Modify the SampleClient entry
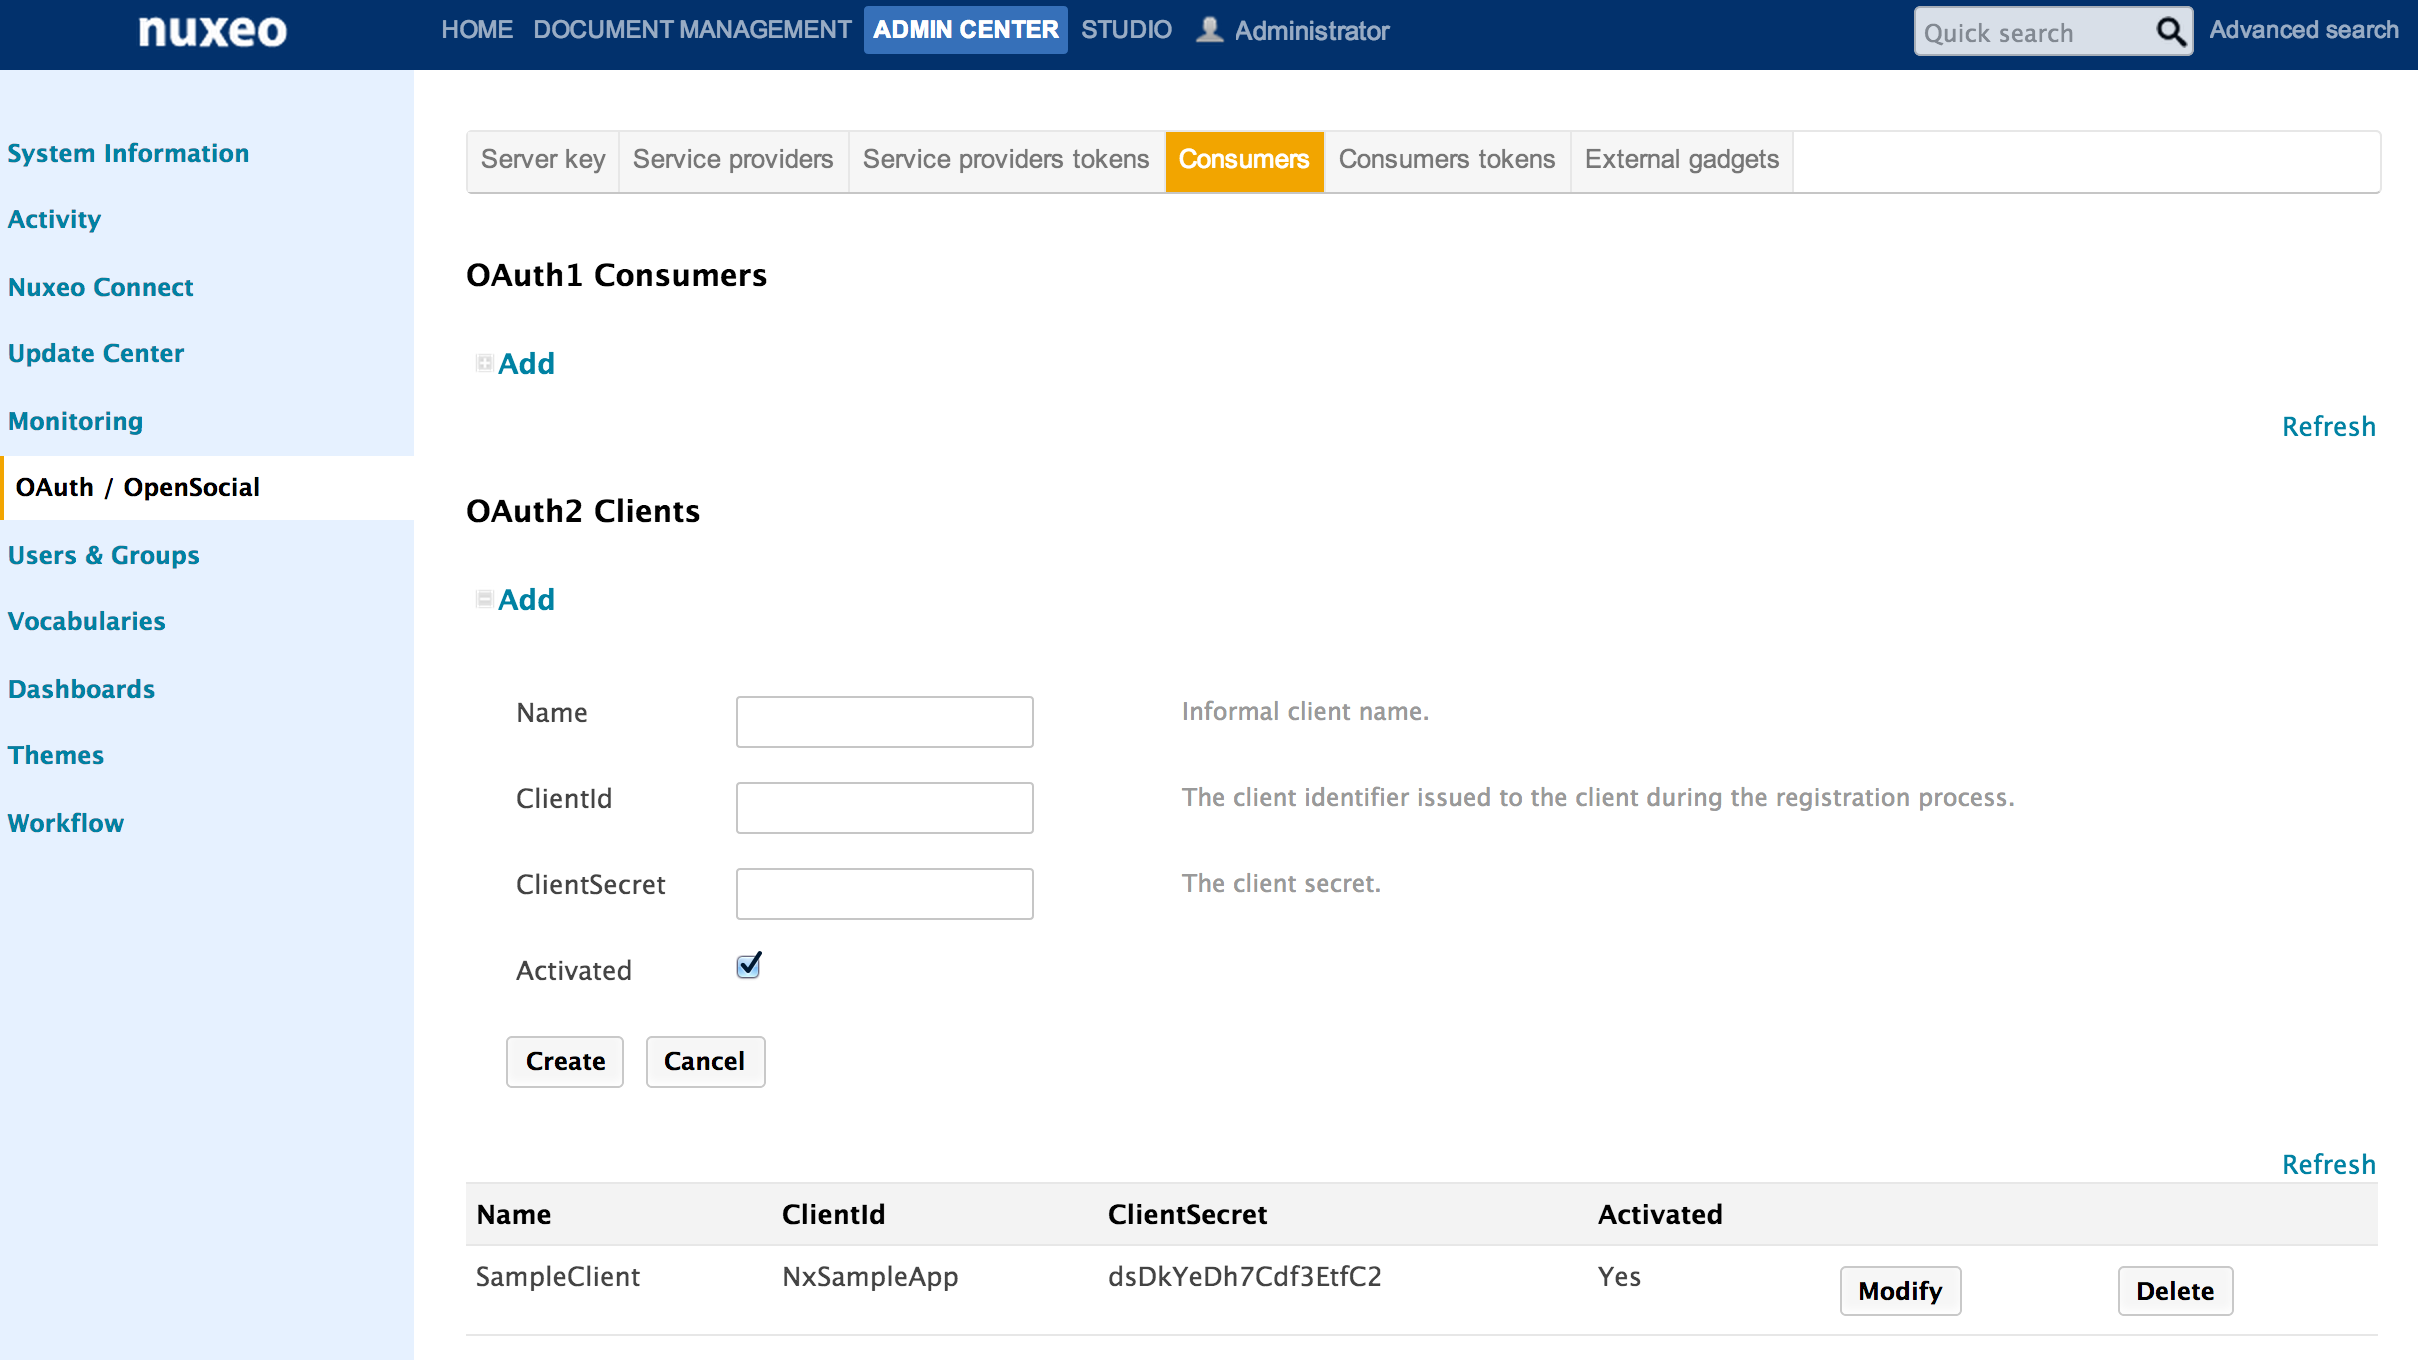The width and height of the screenshot is (2418, 1360). click(x=1900, y=1291)
